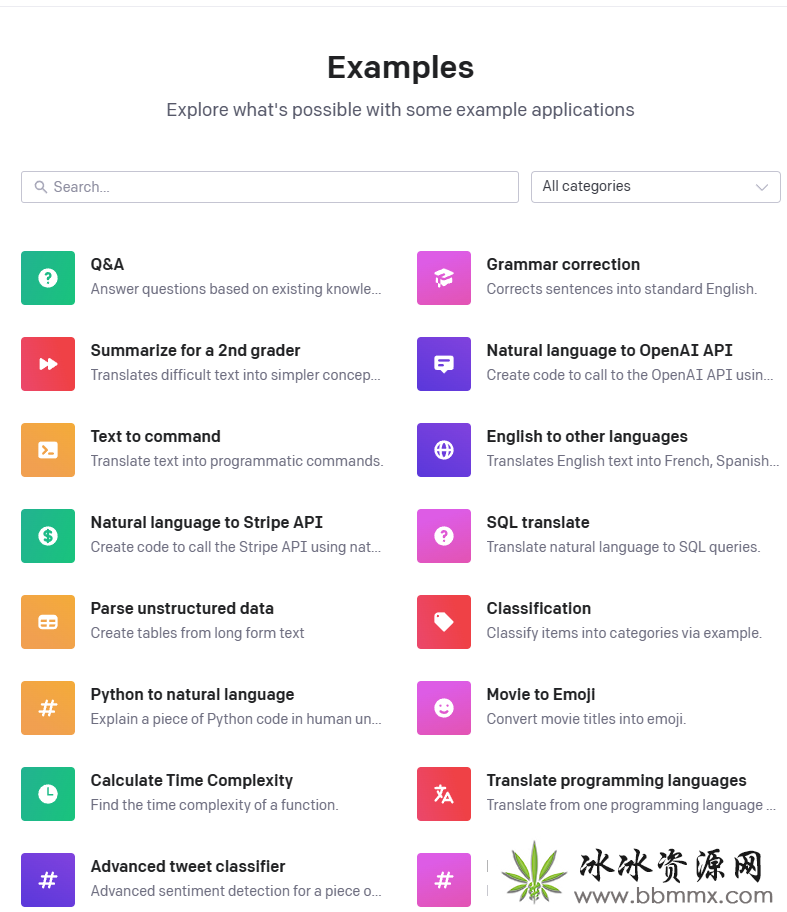Click the purple Advanced tweet classifier hash icon
Image resolution: width=787 pixels, height=912 pixels.
point(48,880)
